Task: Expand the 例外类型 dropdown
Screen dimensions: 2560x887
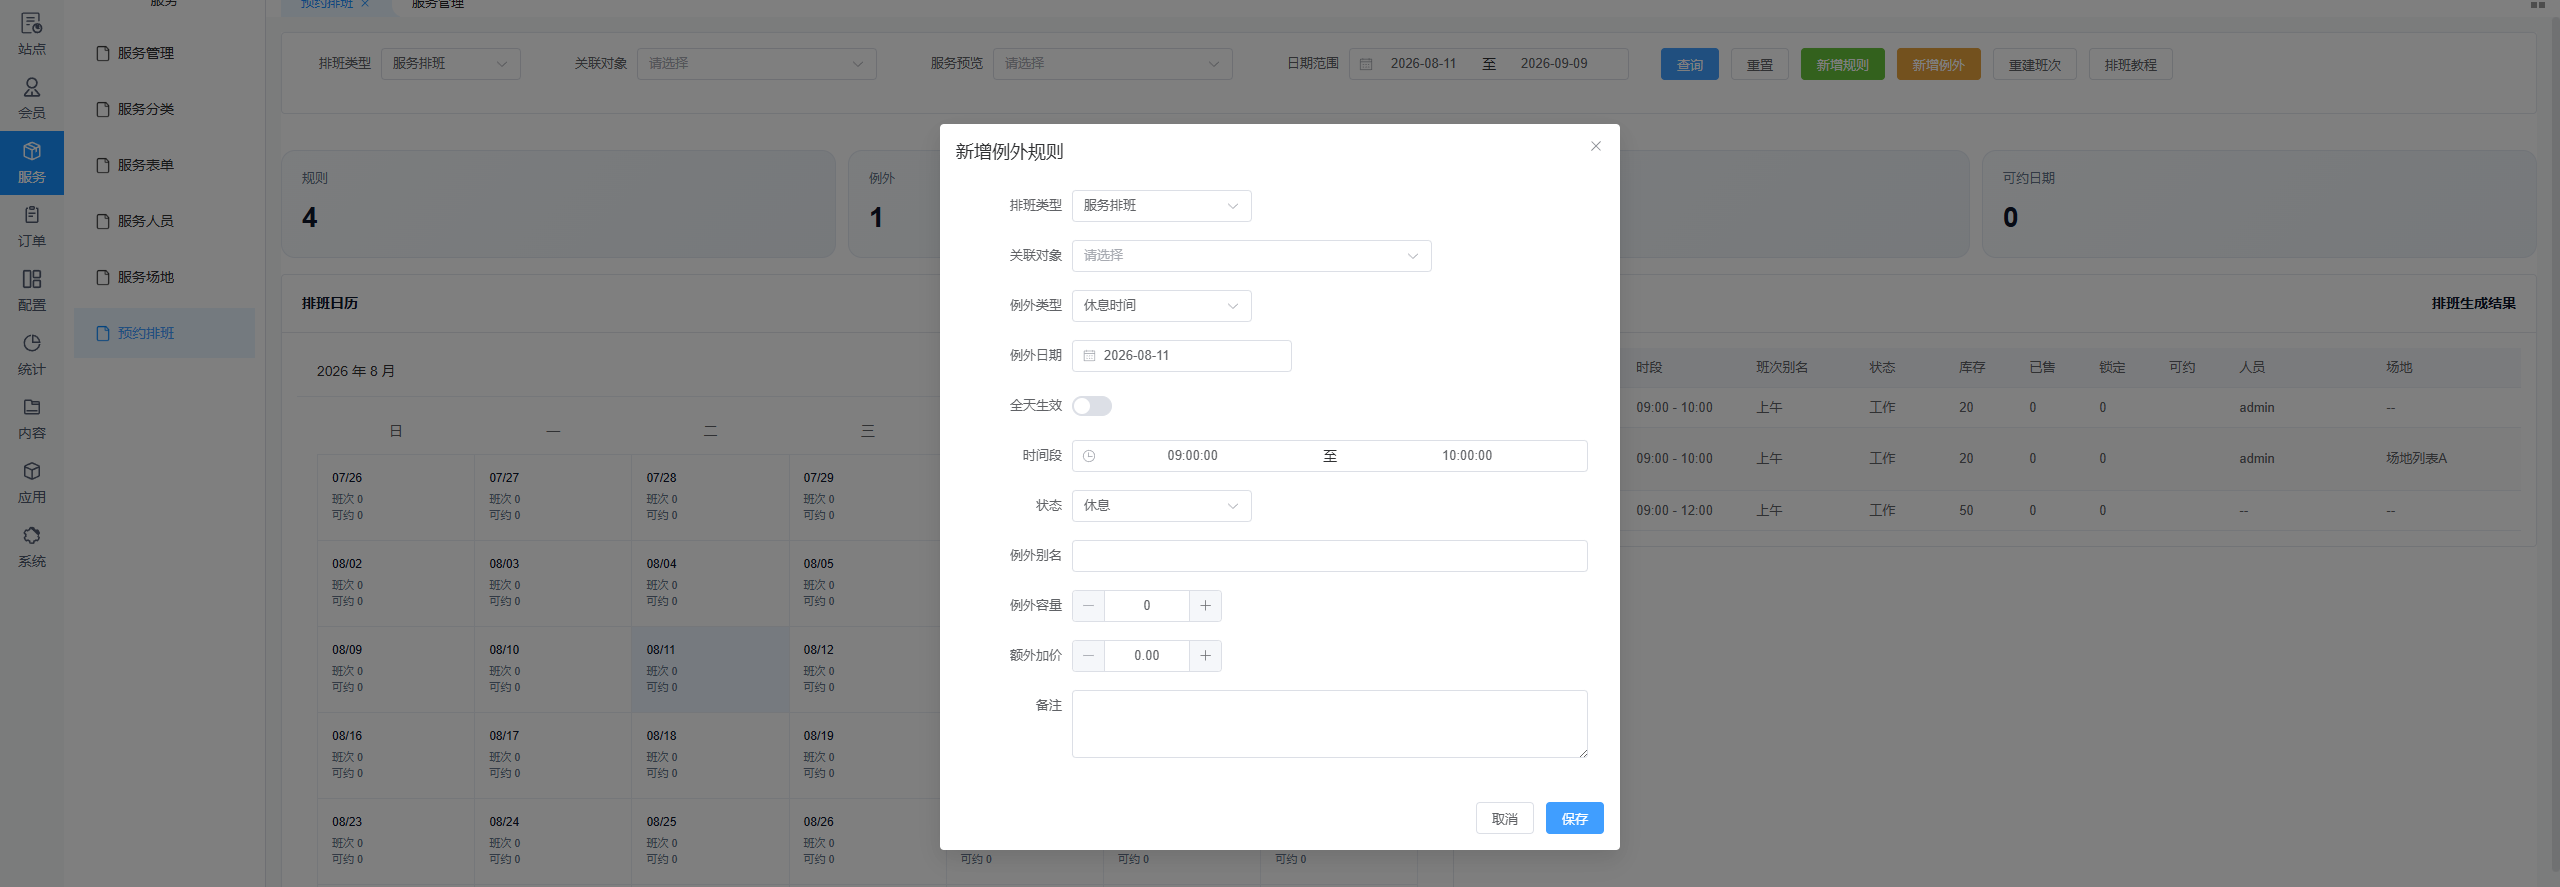Action: tap(1161, 306)
